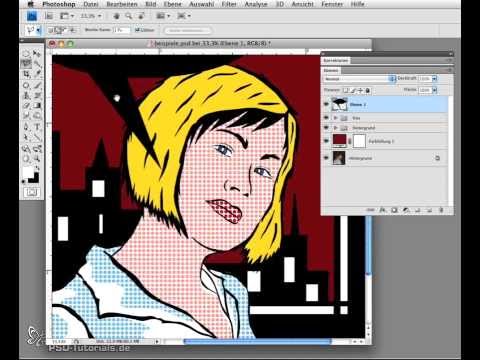480x360 pixels.
Task: Create a new layer in Ebenen panel
Action: (x=429, y=210)
